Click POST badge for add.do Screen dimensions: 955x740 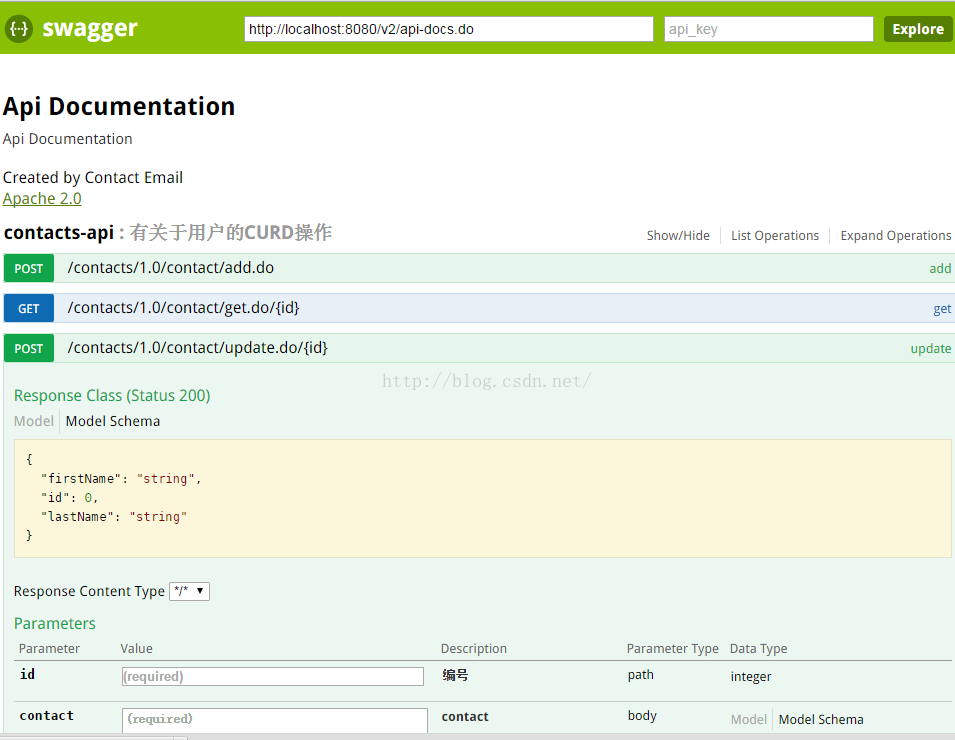point(29,269)
